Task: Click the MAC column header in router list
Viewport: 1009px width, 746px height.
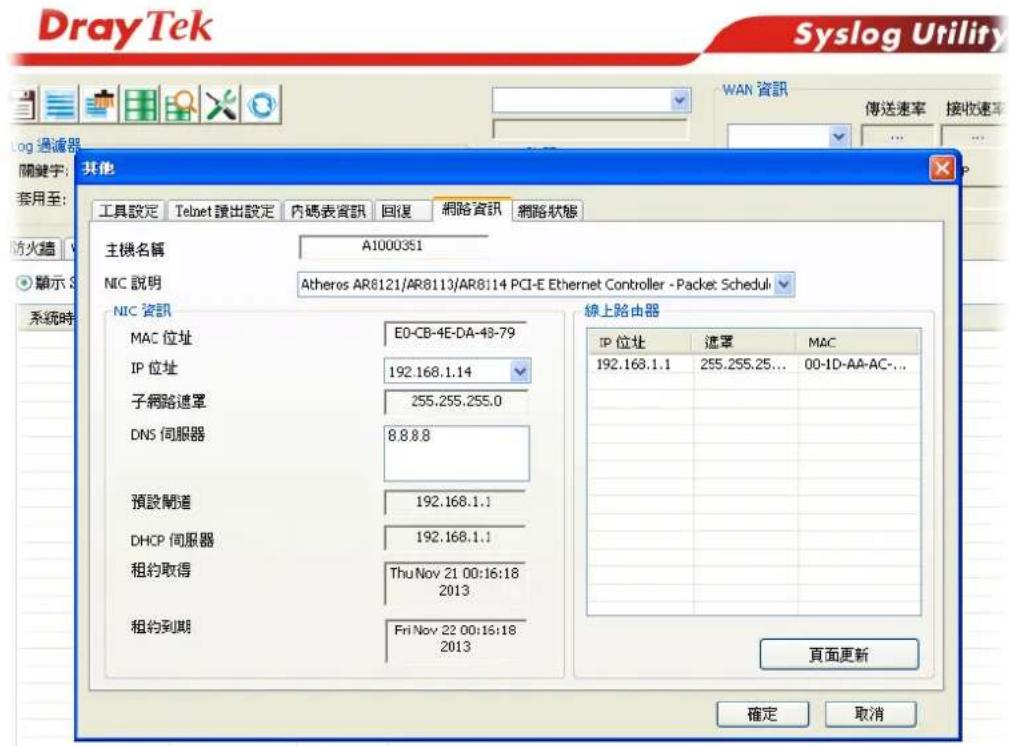Action: 859,342
